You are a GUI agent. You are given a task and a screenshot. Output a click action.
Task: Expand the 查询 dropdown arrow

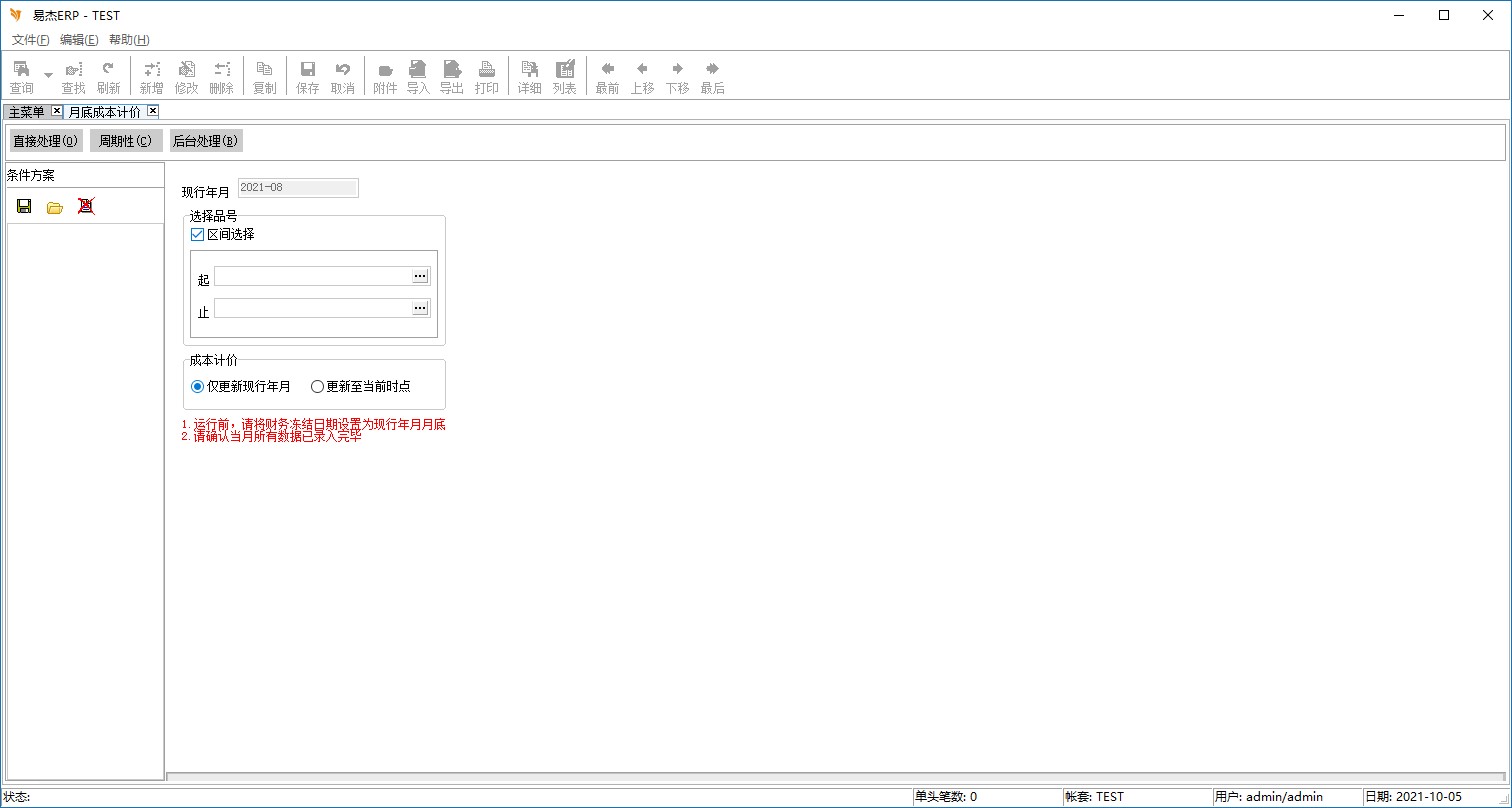[48, 75]
